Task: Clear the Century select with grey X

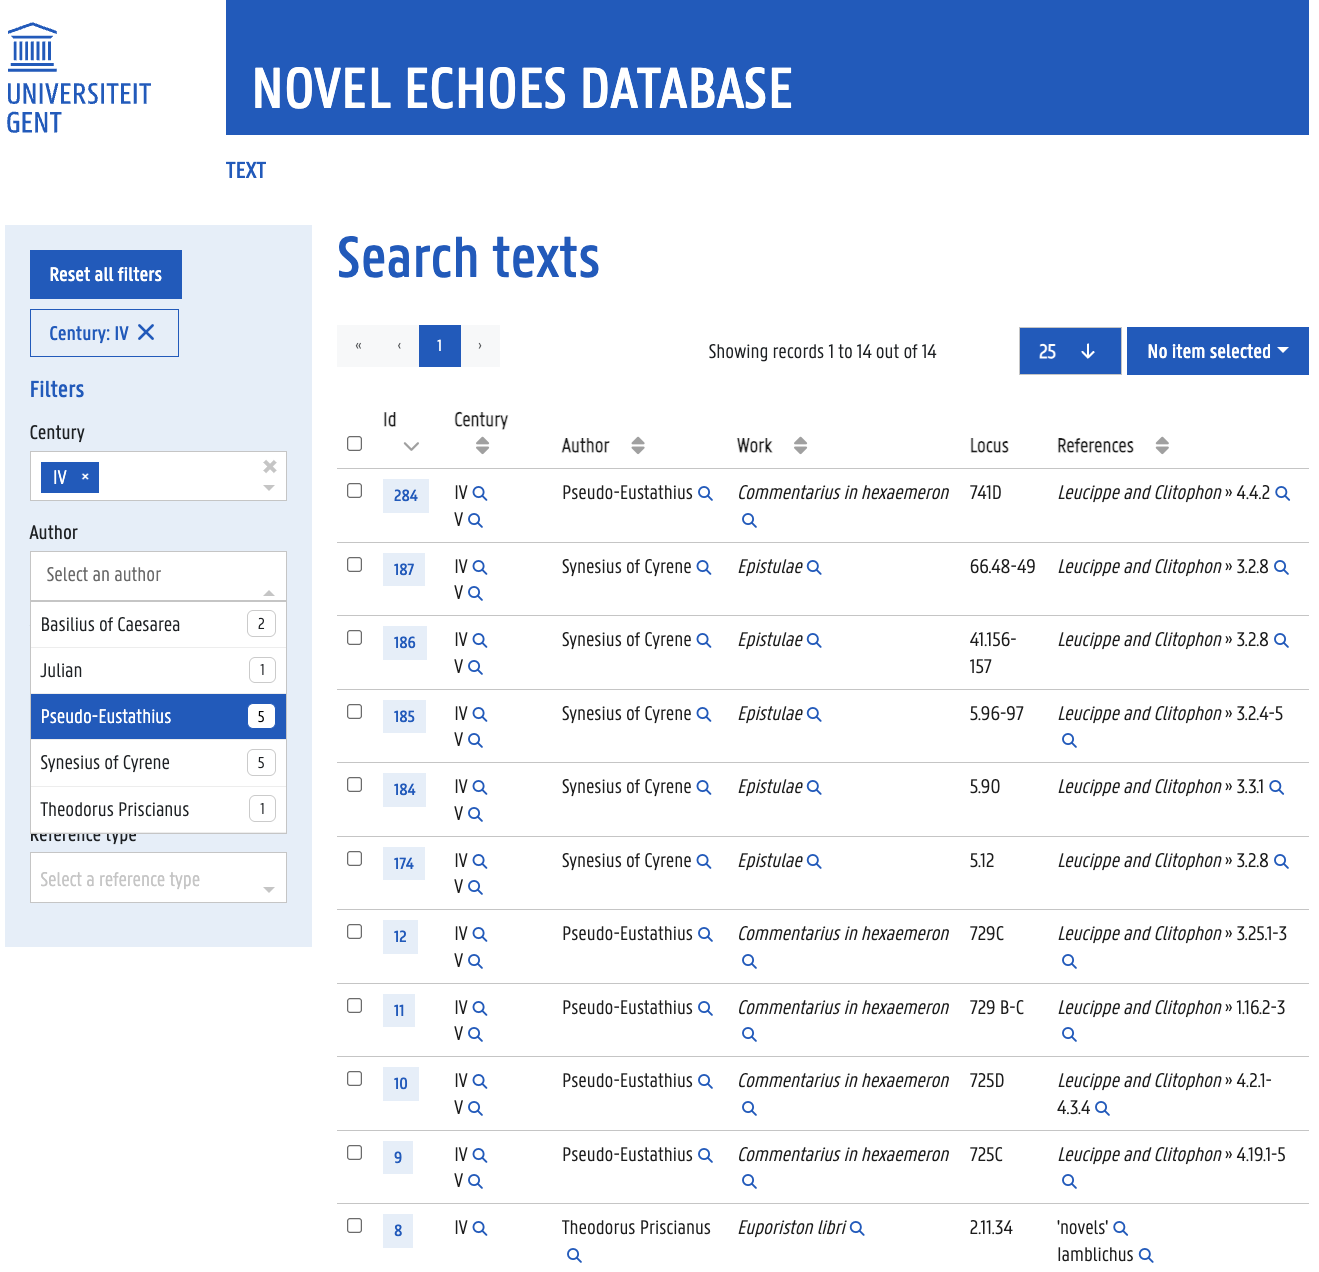Action: [x=269, y=466]
